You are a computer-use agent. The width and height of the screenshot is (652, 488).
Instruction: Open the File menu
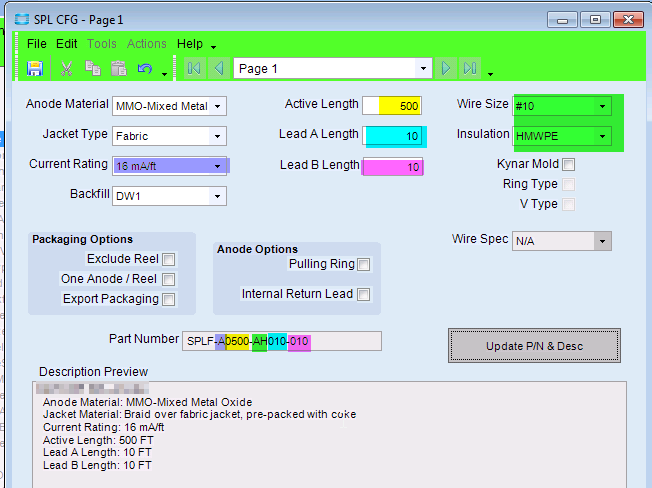pos(37,44)
